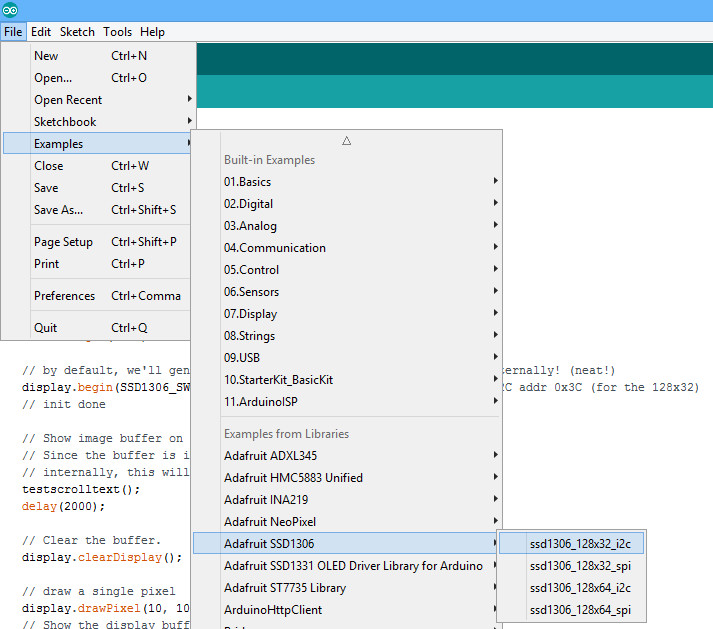Expand the 04.Communication examples submenu
Image resolution: width=713 pixels, height=629 pixels.
[x=347, y=248]
